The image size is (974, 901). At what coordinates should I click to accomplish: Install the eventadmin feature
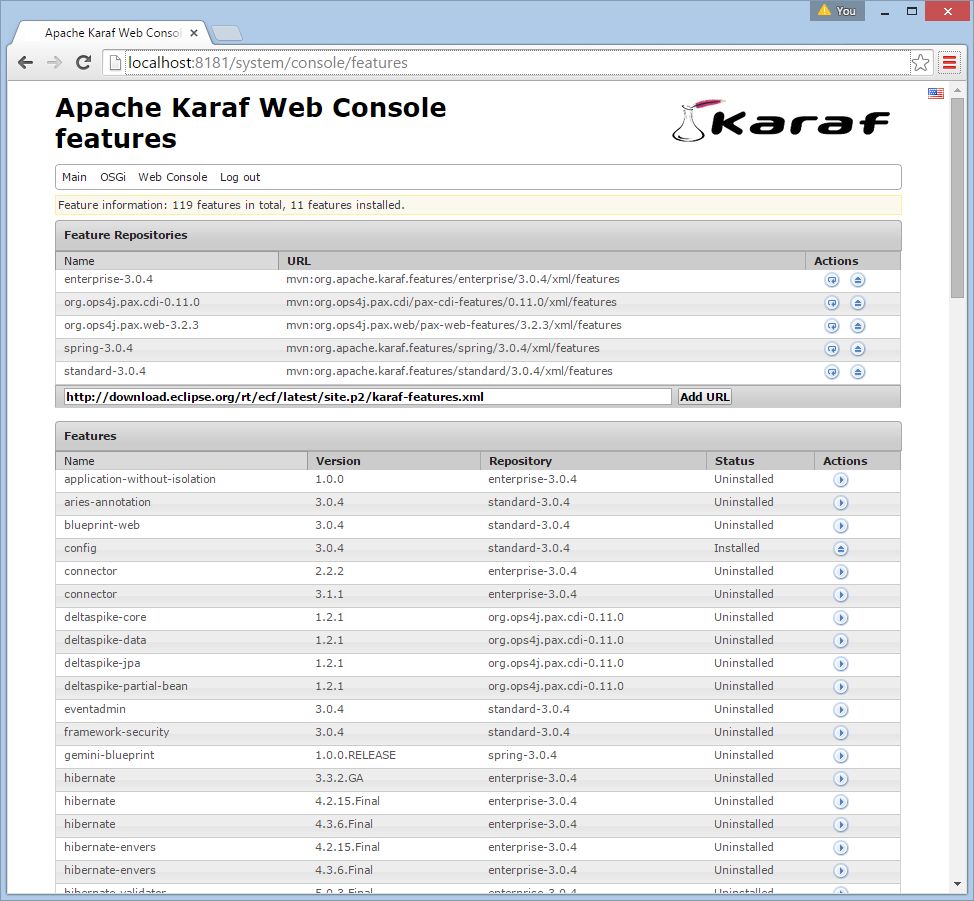click(840, 710)
